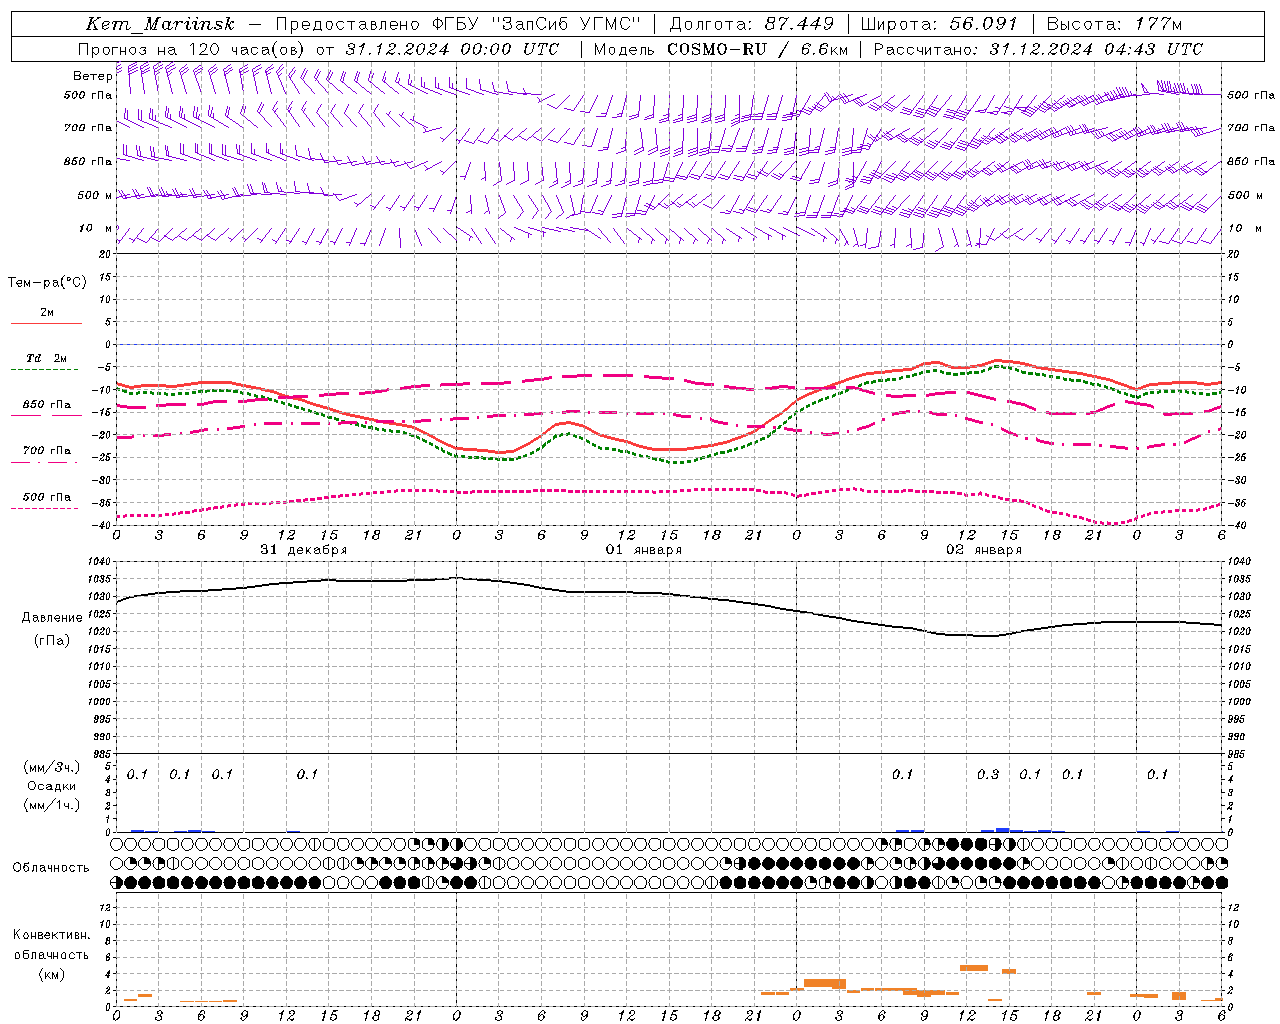Click the '700 гПа' temperature legend entry
Viewport: 1280px width, 1024px height.
pyautogui.click(x=47, y=451)
